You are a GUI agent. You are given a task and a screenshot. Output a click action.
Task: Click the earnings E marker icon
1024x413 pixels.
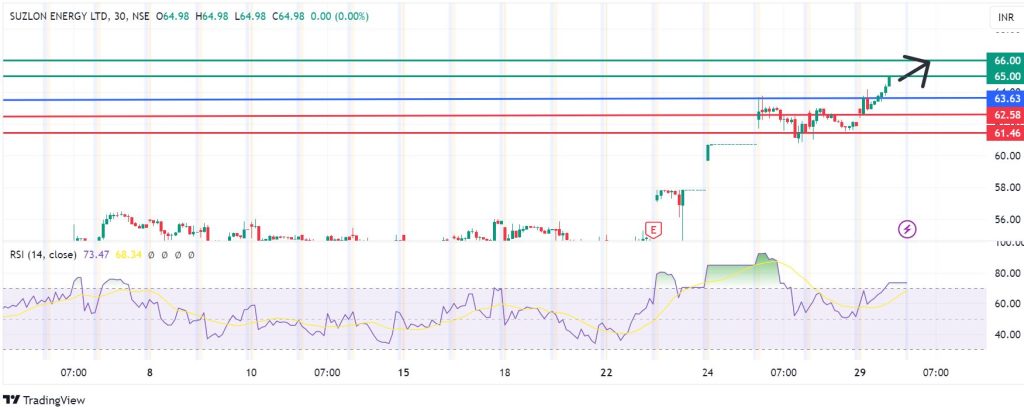[x=652, y=229]
